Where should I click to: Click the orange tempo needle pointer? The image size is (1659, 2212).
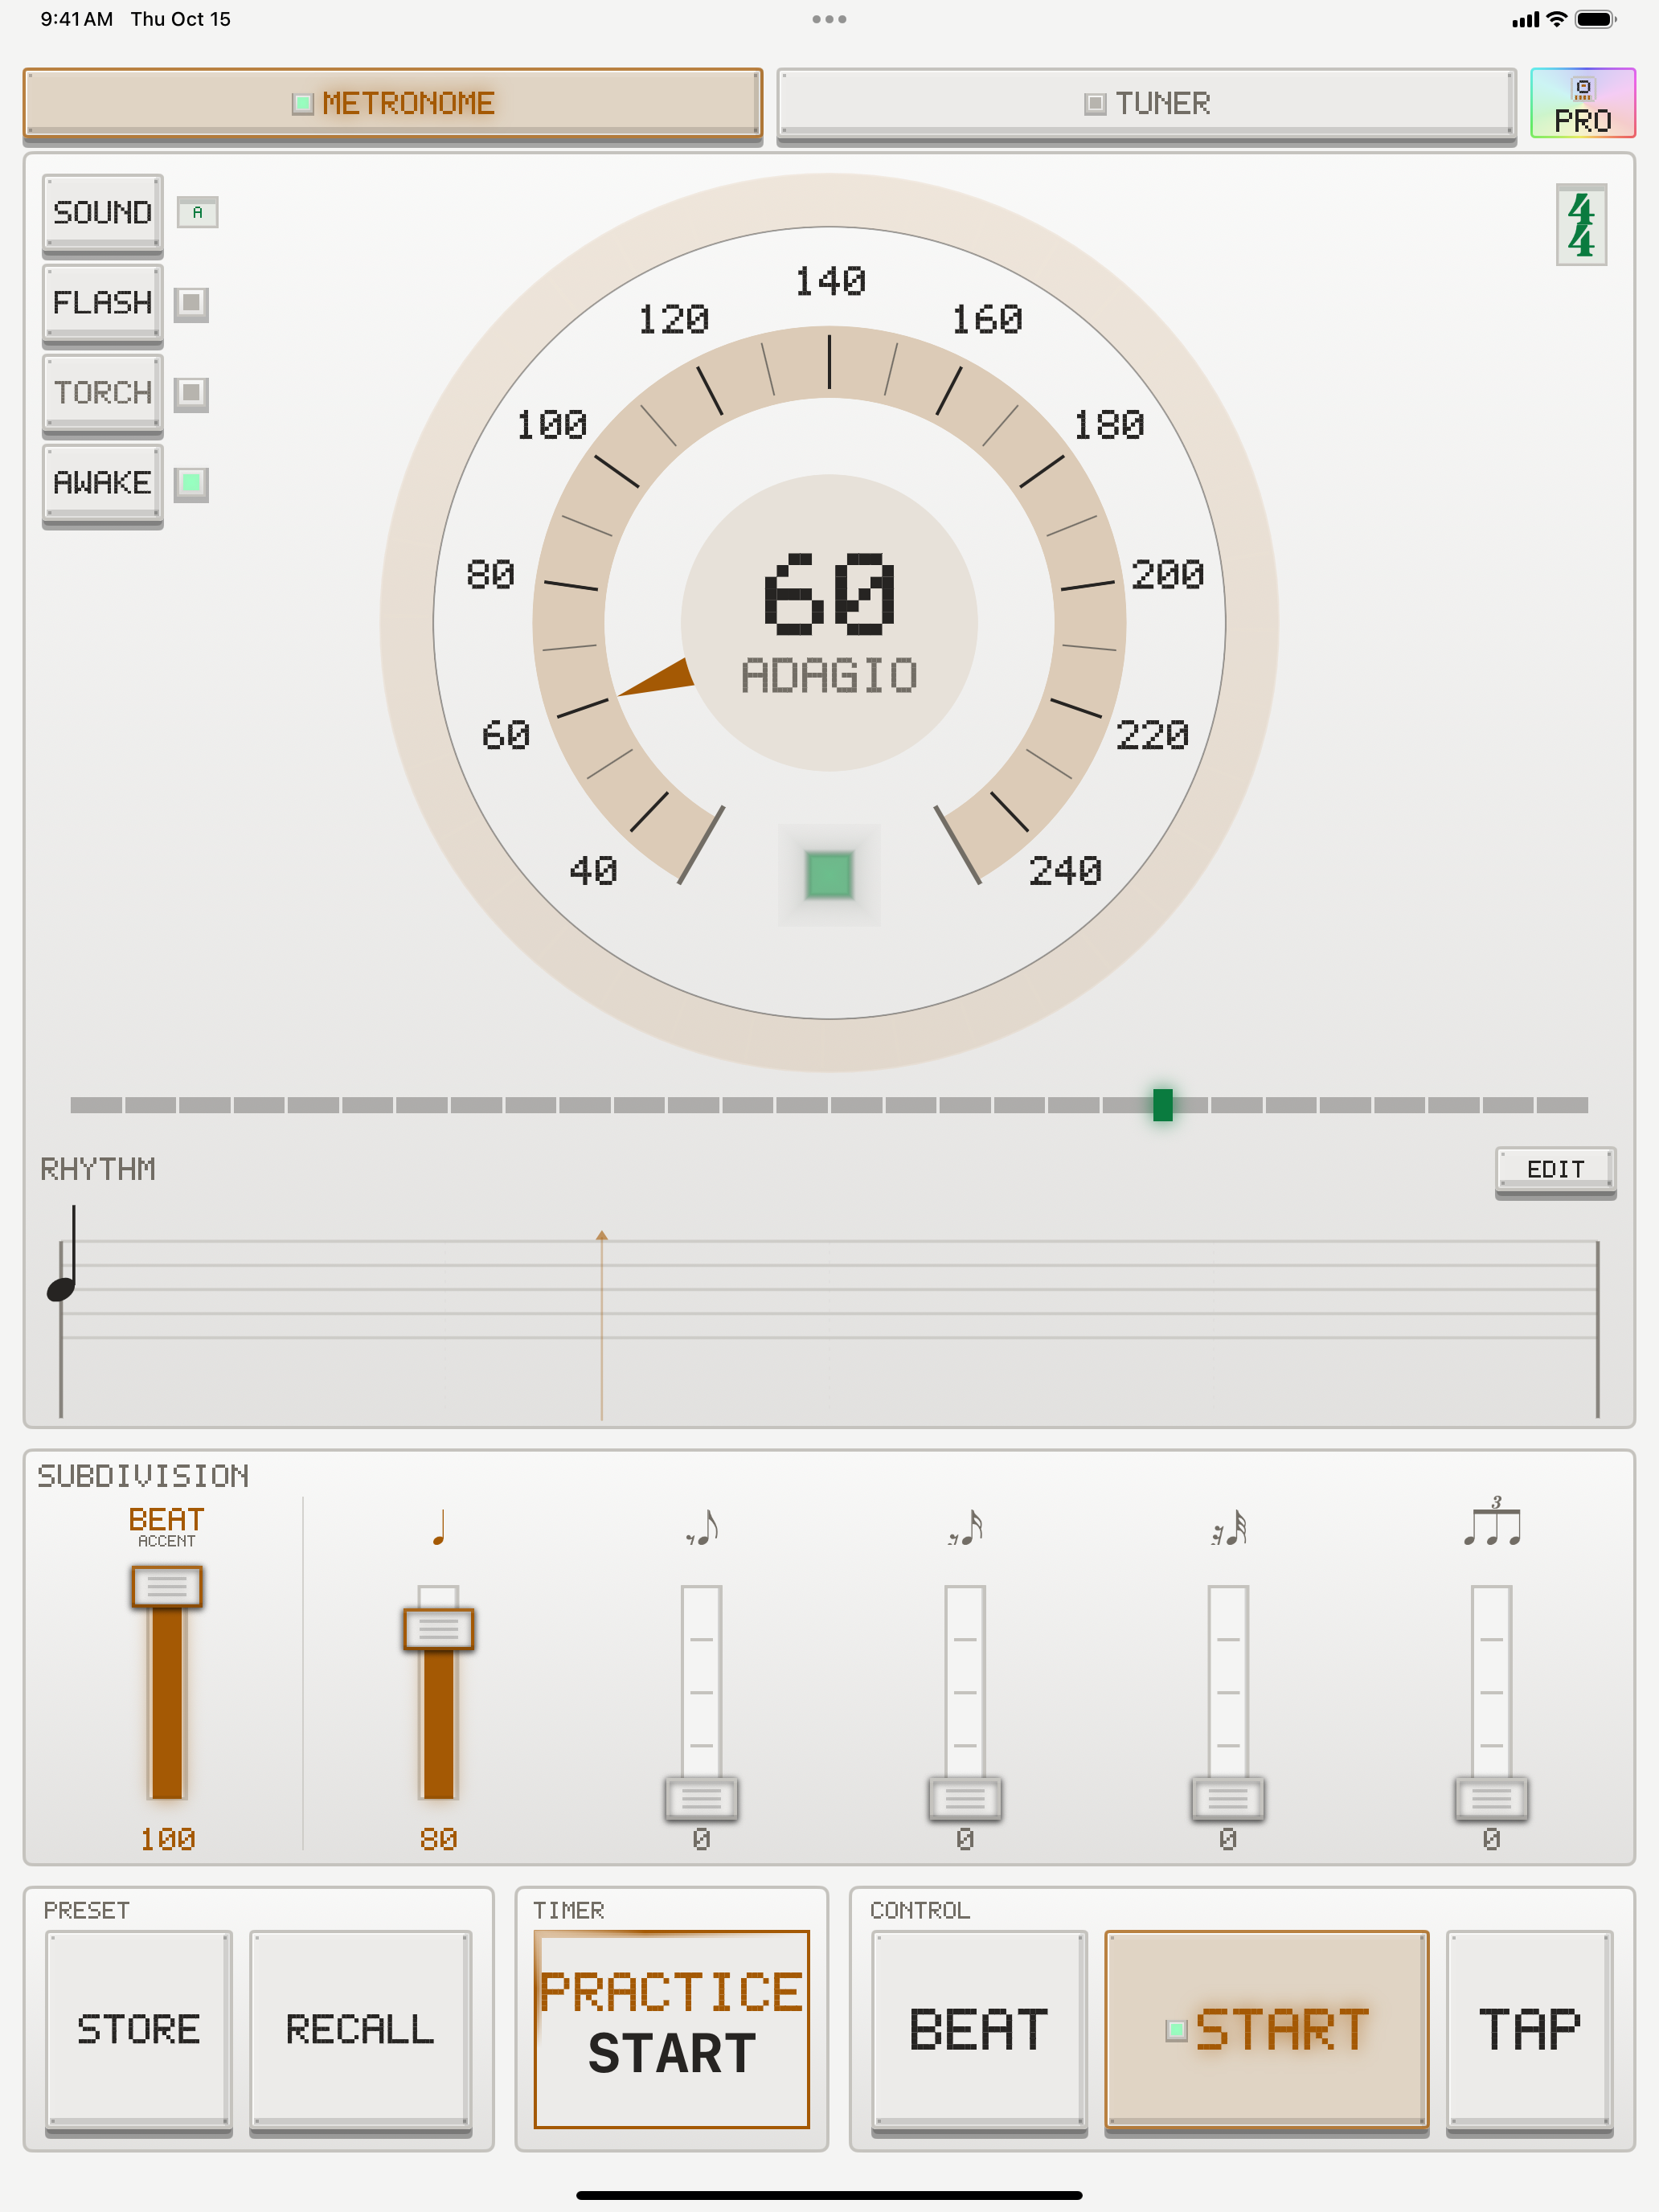[657, 679]
